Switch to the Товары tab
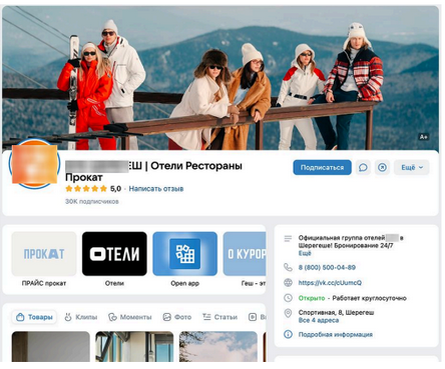The height and width of the screenshot is (369, 445). [x=34, y=317]
